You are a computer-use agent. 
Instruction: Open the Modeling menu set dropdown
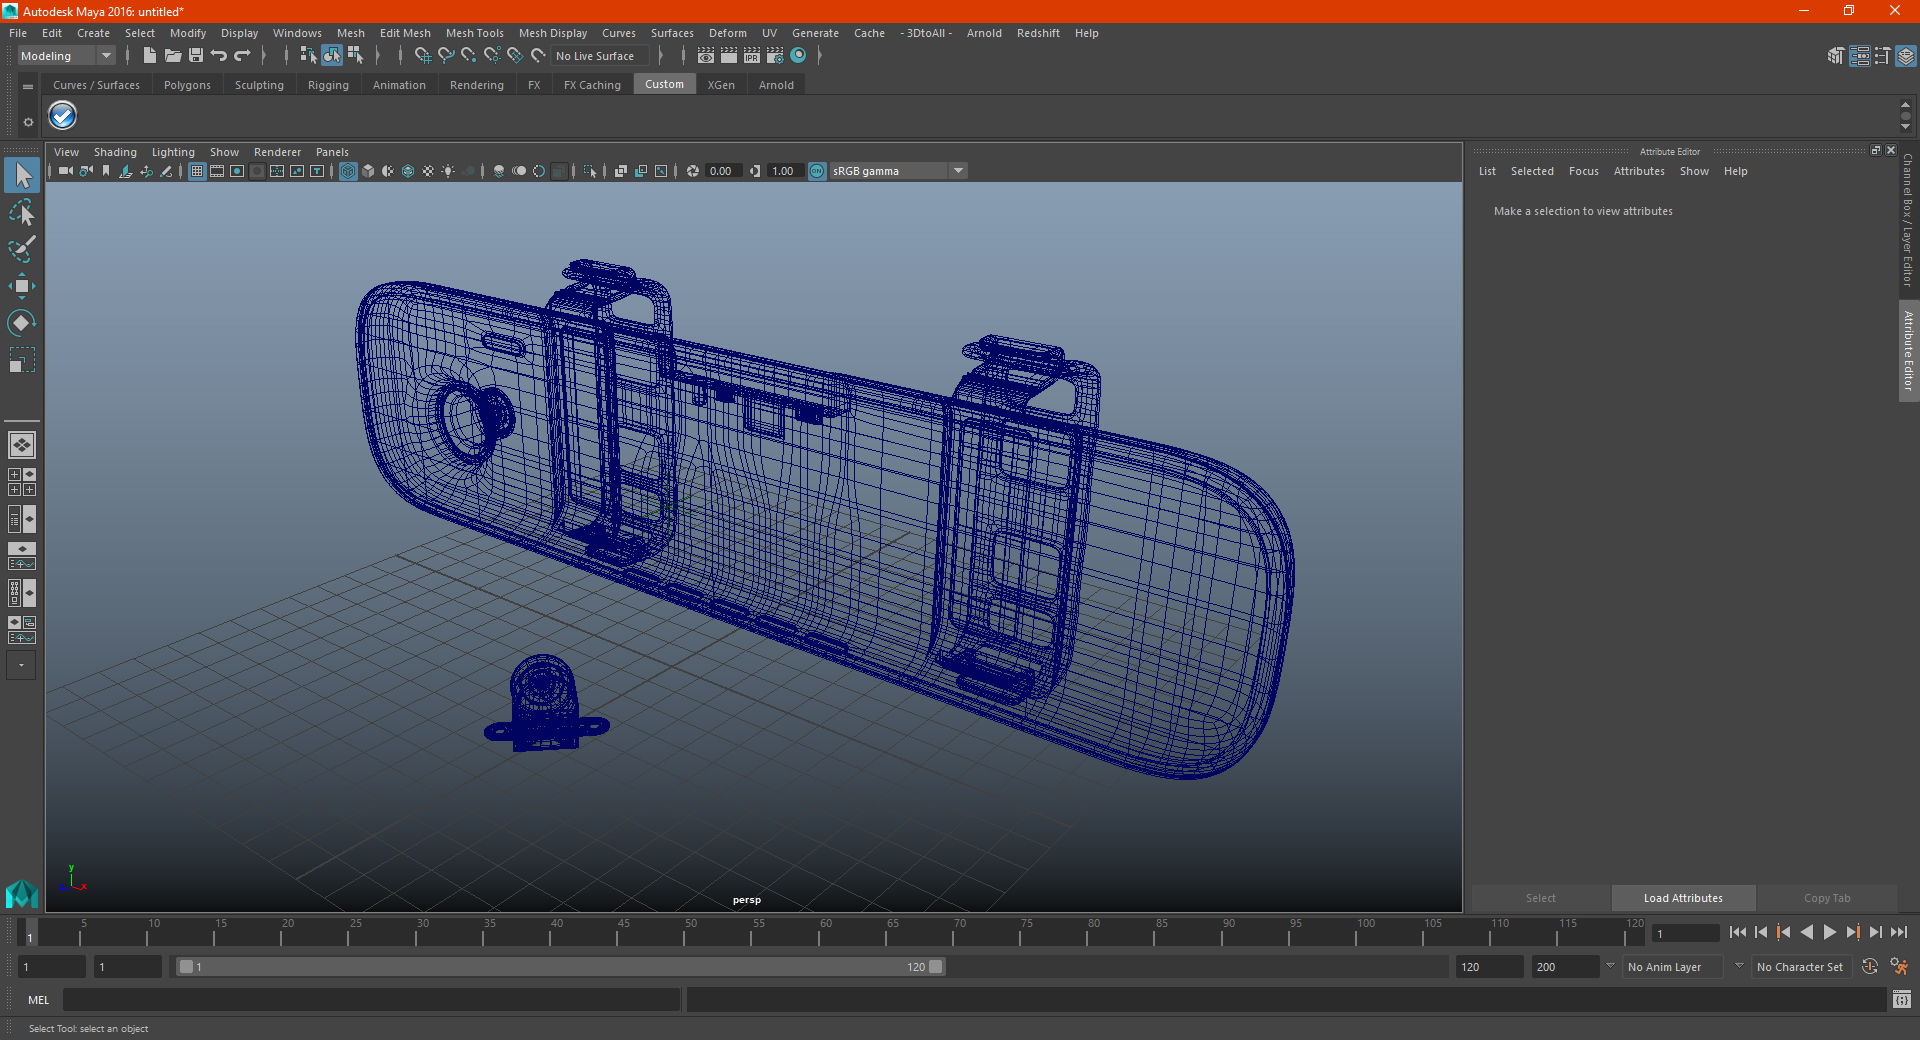pos(67,56)
